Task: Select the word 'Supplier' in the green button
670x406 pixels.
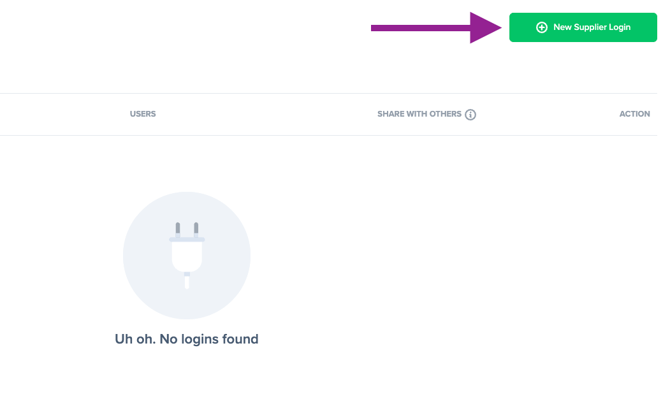Action: (x=590, y=27)
